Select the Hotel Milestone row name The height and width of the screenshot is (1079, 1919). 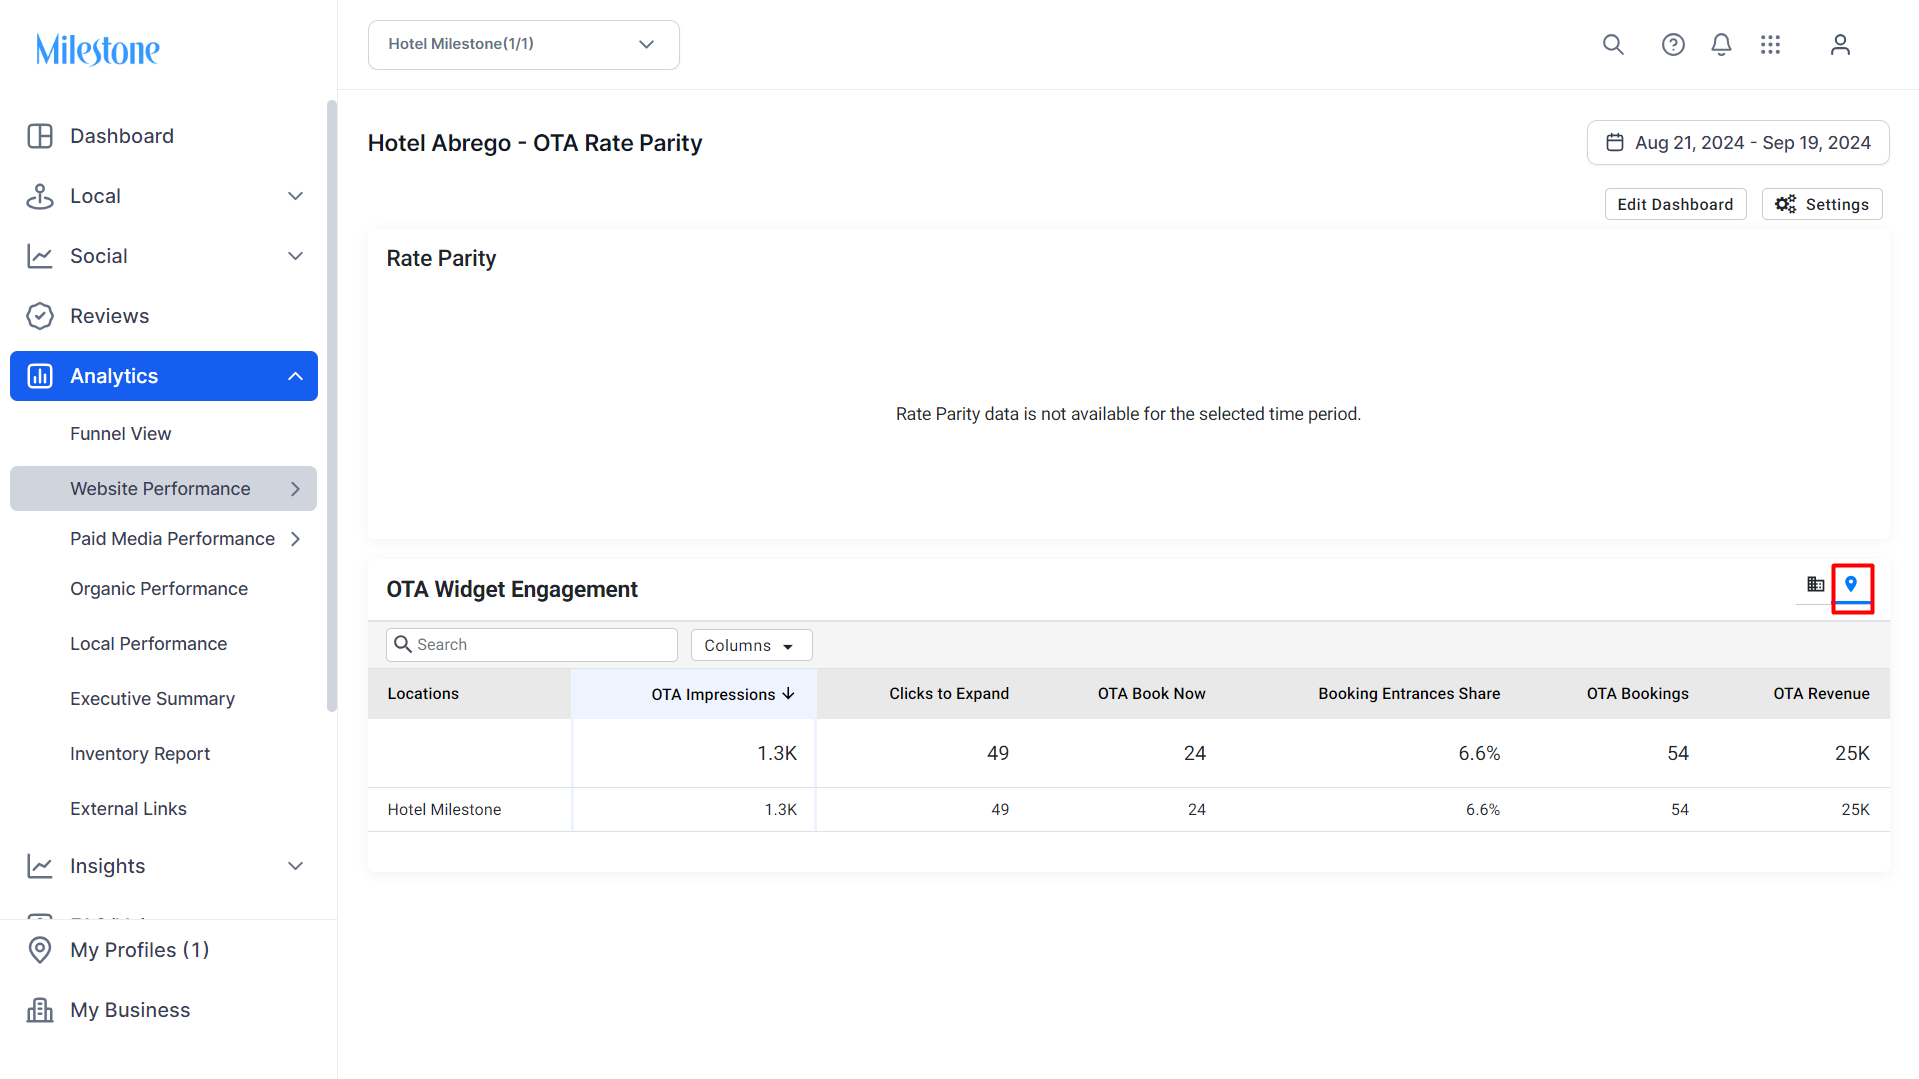(444, 810)
